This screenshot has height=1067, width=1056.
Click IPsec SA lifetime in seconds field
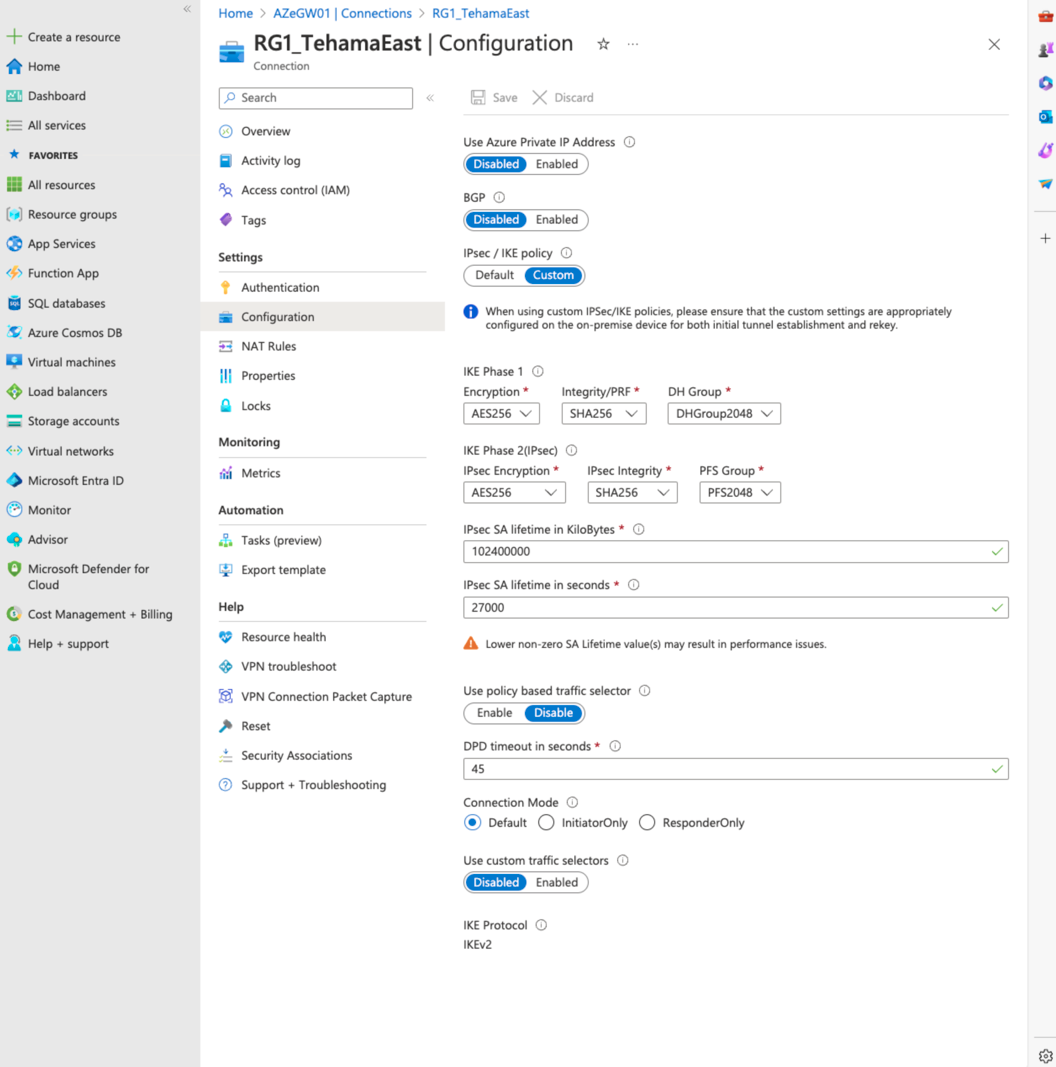(x=736, y=607)
